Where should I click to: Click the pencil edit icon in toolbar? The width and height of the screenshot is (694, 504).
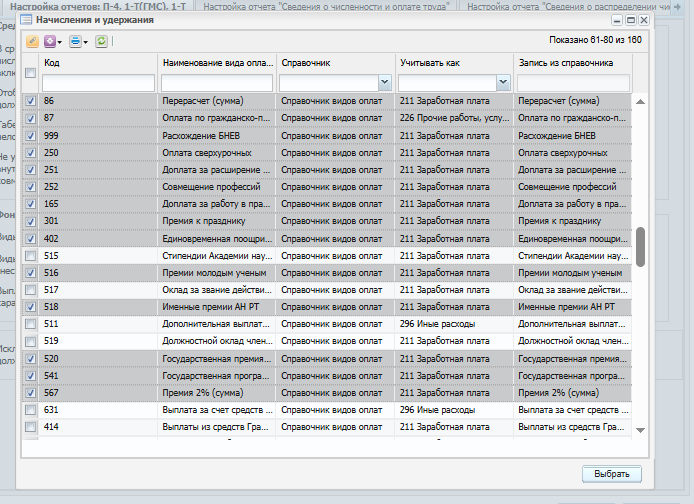point(32,41)
